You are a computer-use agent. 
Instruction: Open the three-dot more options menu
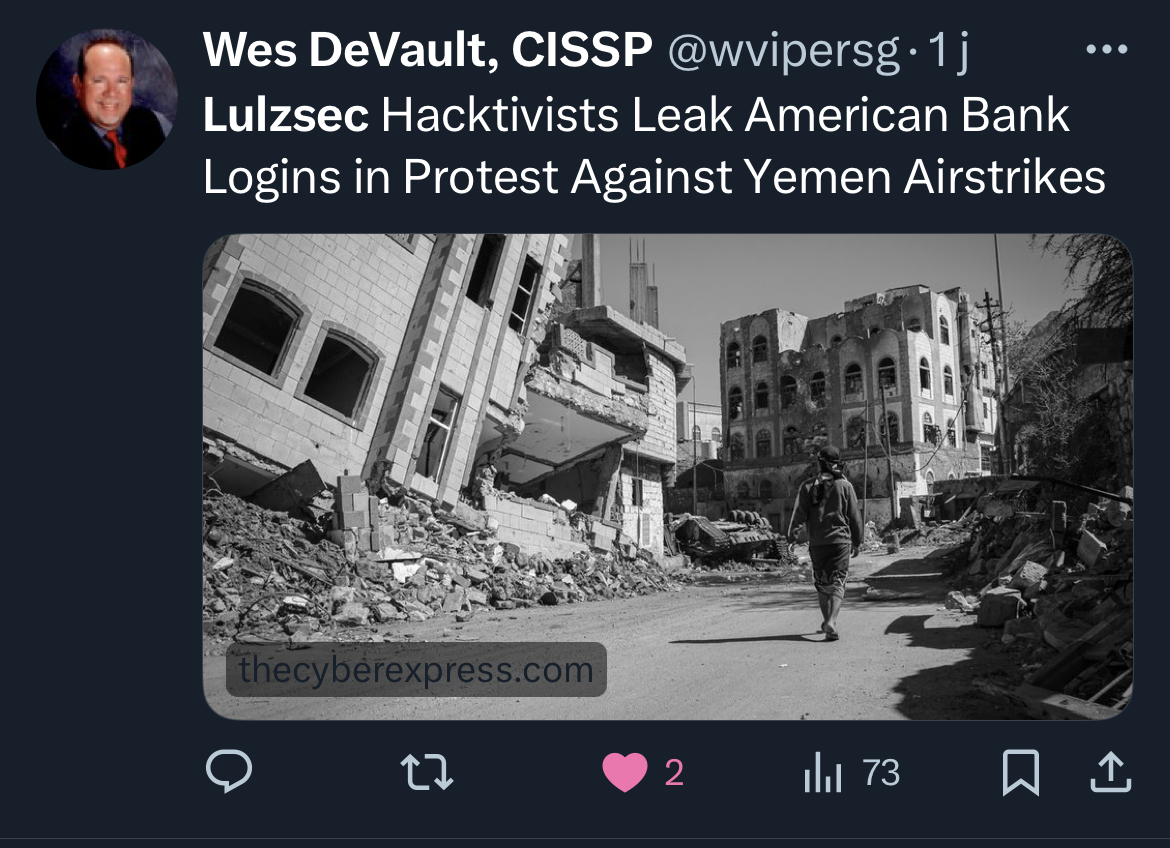click(x=1107, y=49)
